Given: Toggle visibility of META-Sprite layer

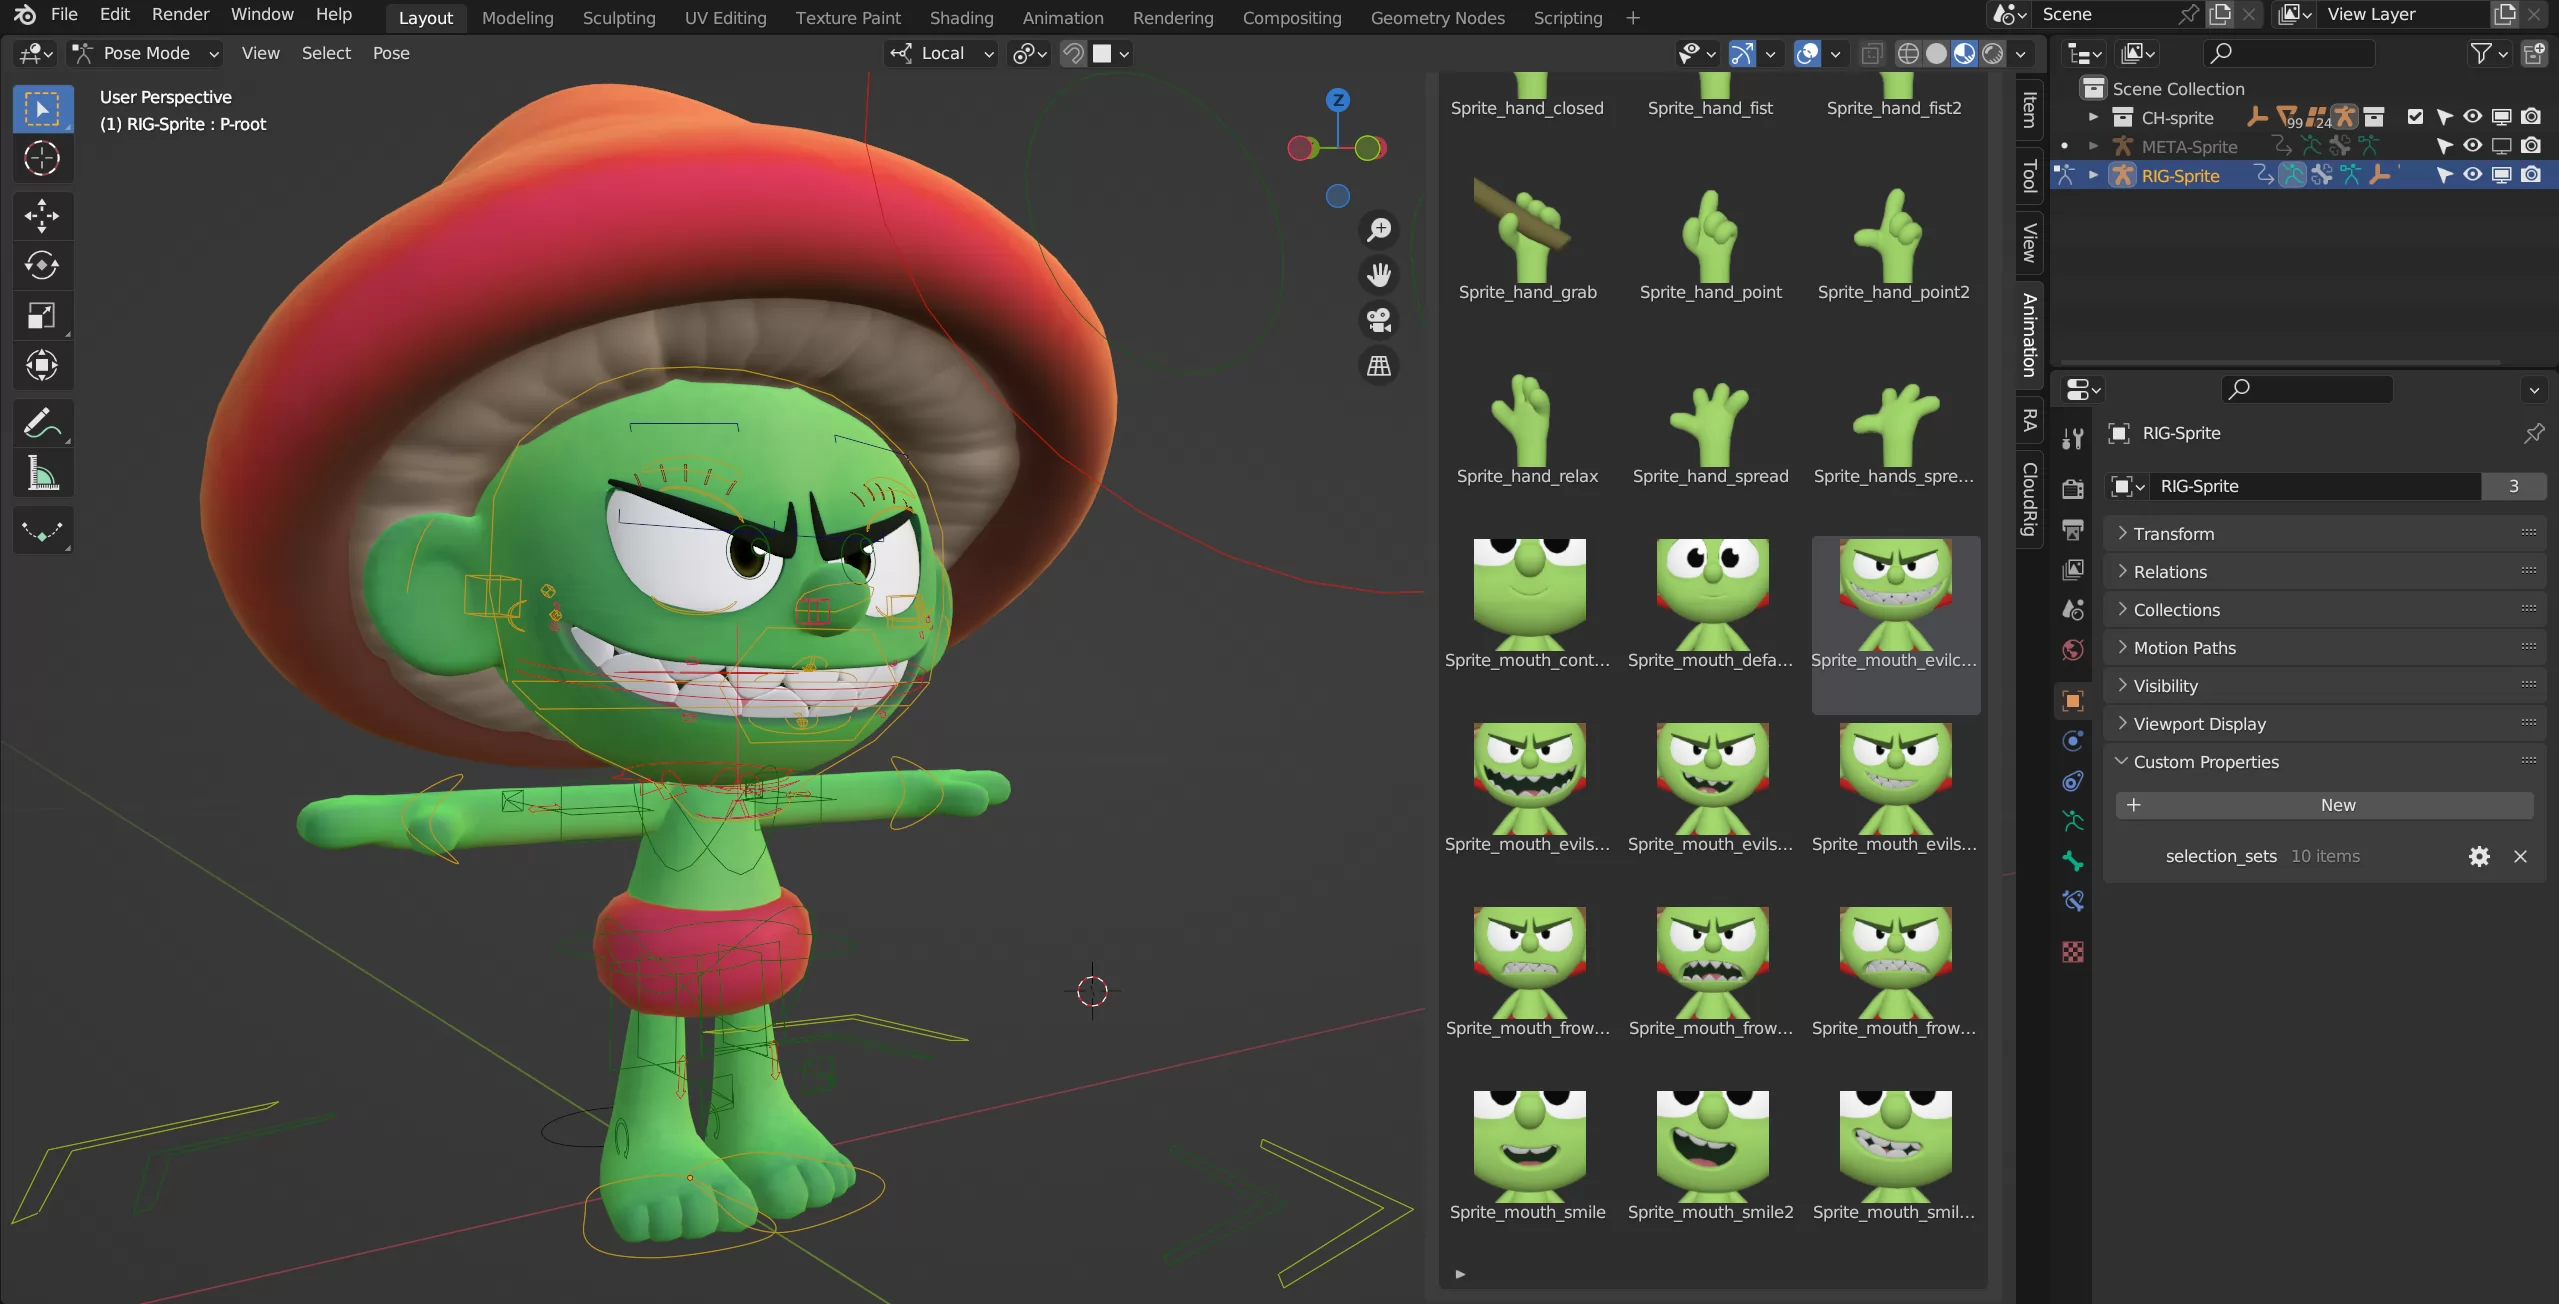Looking at the screenshot, I should coord(2468,146).
